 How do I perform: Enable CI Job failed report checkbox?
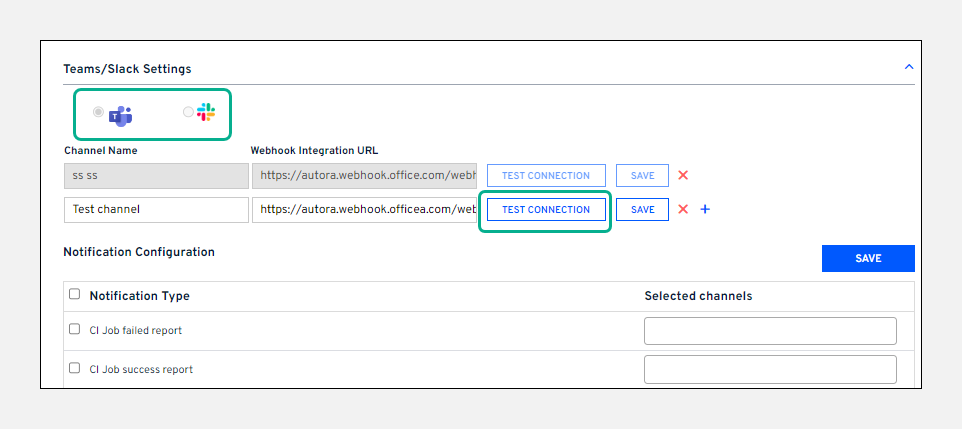pos(74,329)
